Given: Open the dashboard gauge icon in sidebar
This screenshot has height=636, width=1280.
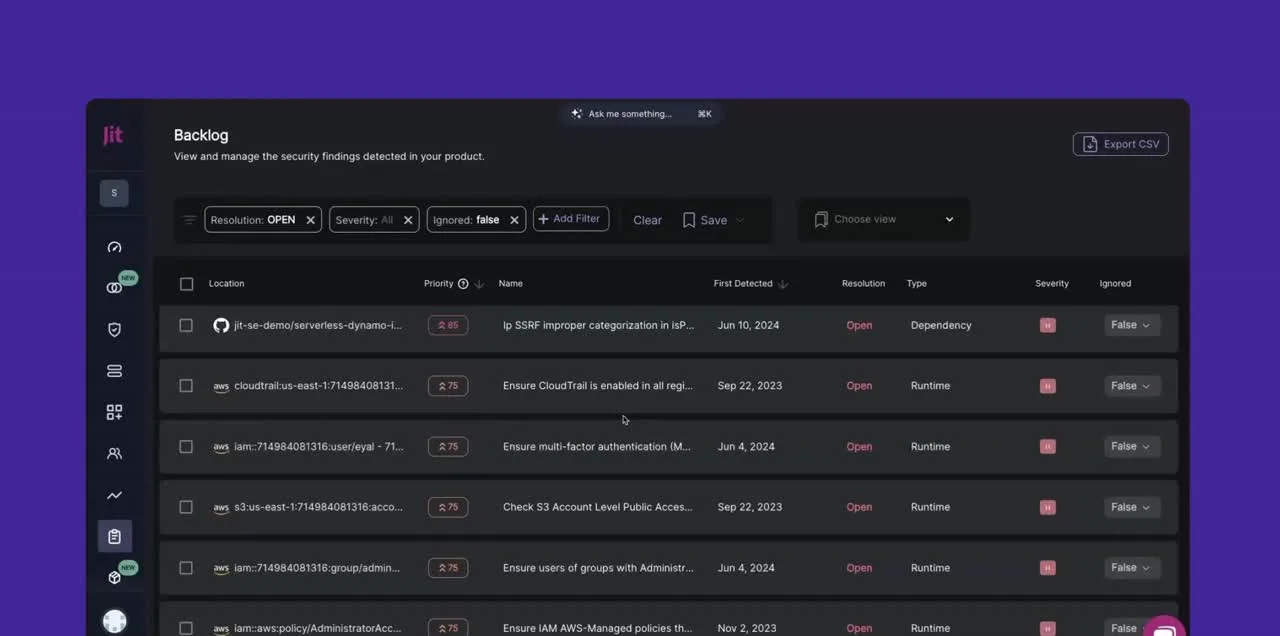Looking at the screenshot, I should click(114, 247).
